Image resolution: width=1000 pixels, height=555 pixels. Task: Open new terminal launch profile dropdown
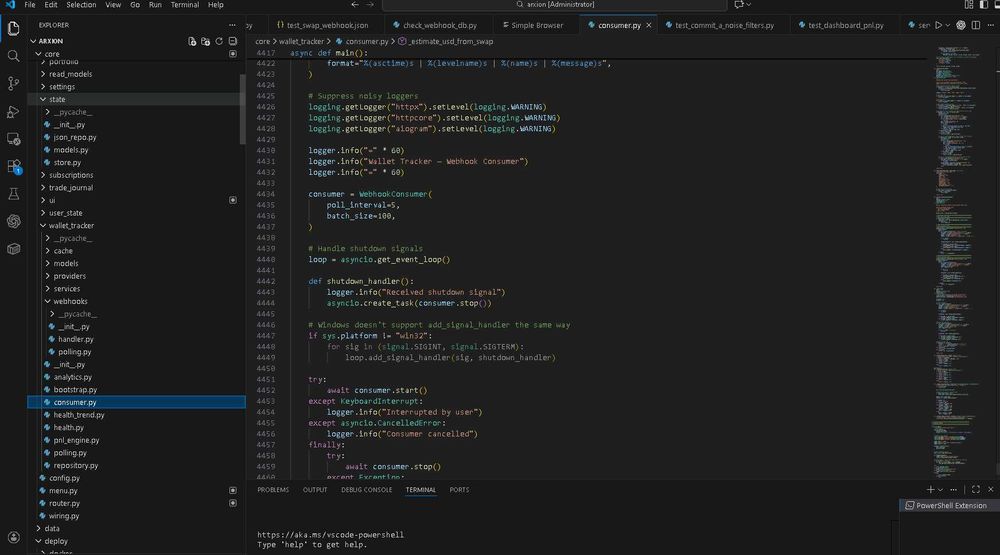941,489
